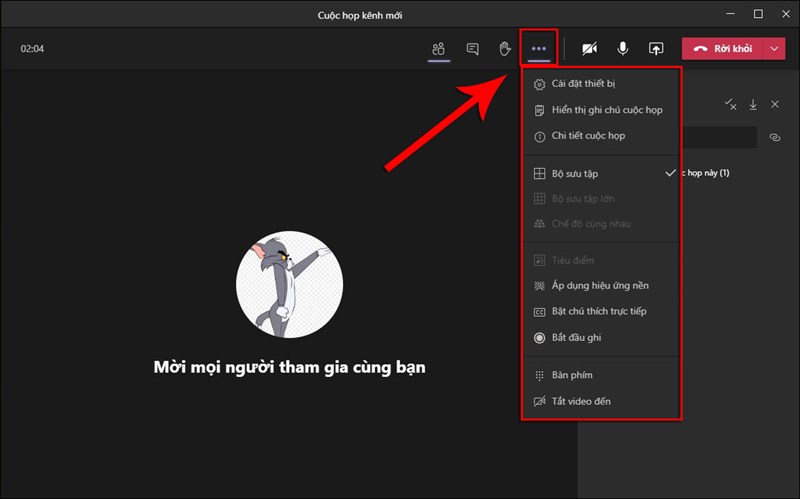This screenshot has height=499, width=800.
Task: Mute the microphone
Action: point(622,48)
